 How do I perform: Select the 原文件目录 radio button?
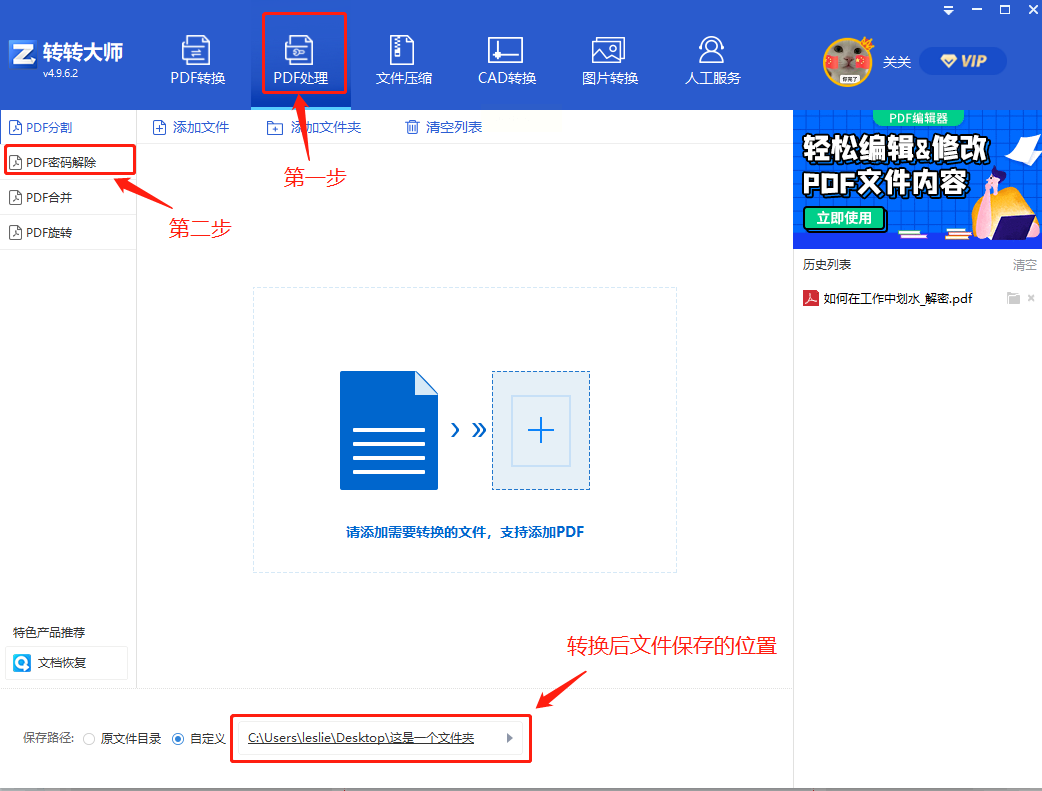89,739
